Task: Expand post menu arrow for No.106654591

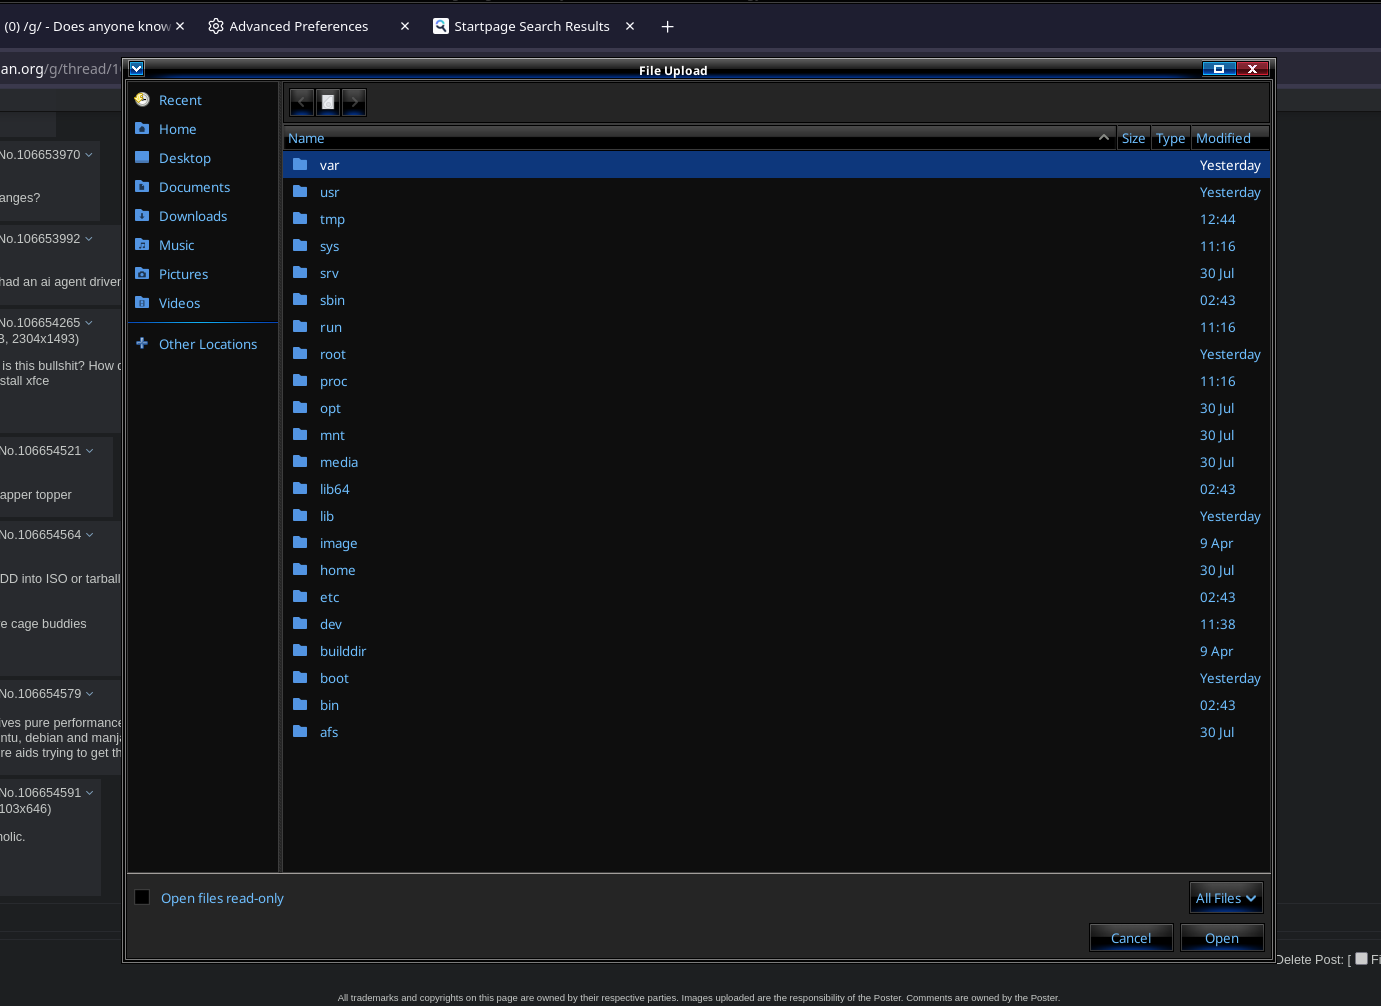Action: 90,793
